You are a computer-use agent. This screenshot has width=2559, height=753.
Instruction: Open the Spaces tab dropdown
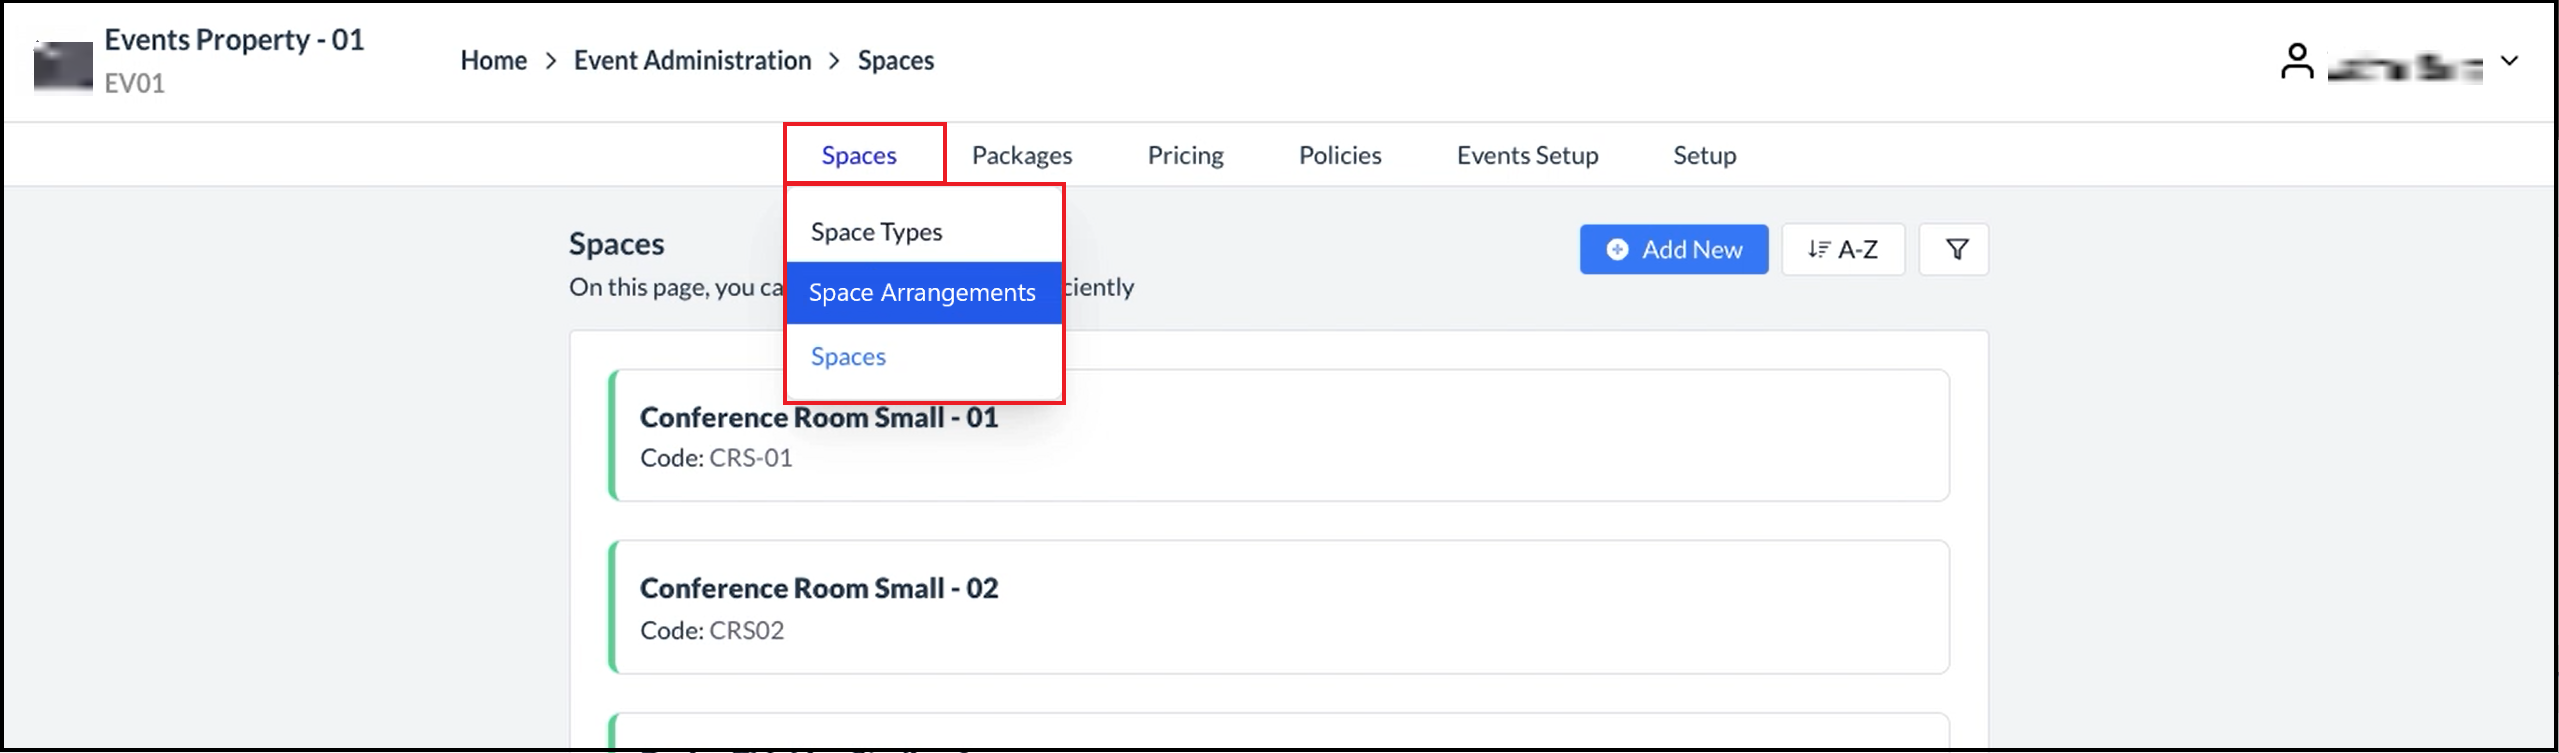point(859,155)
